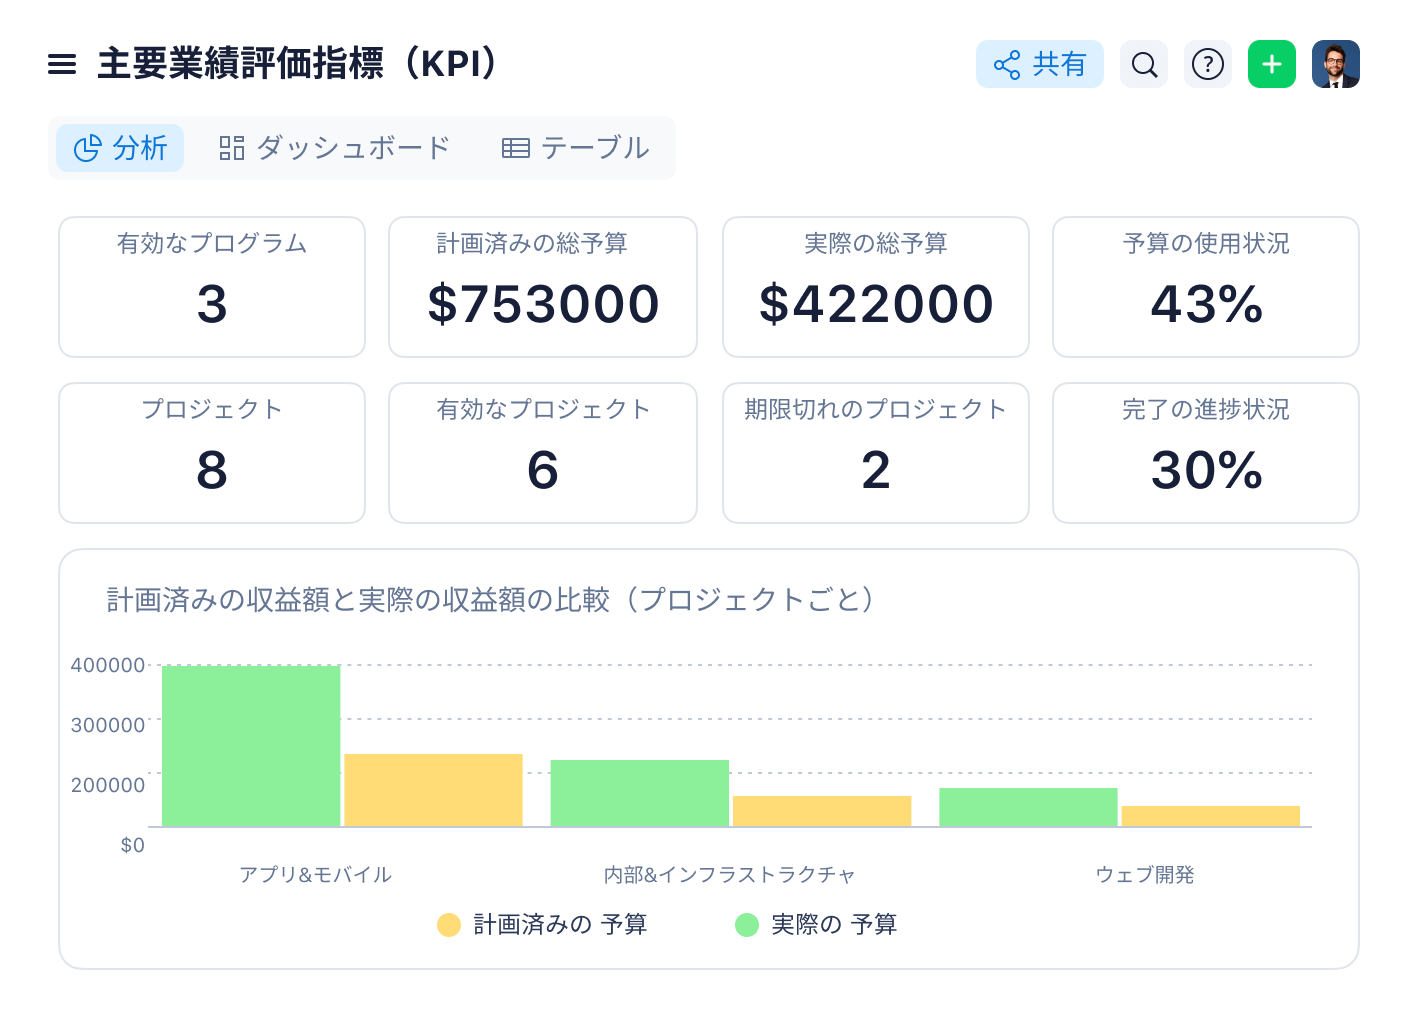Click the table icon beside テーブル

(x=514, y=147)
